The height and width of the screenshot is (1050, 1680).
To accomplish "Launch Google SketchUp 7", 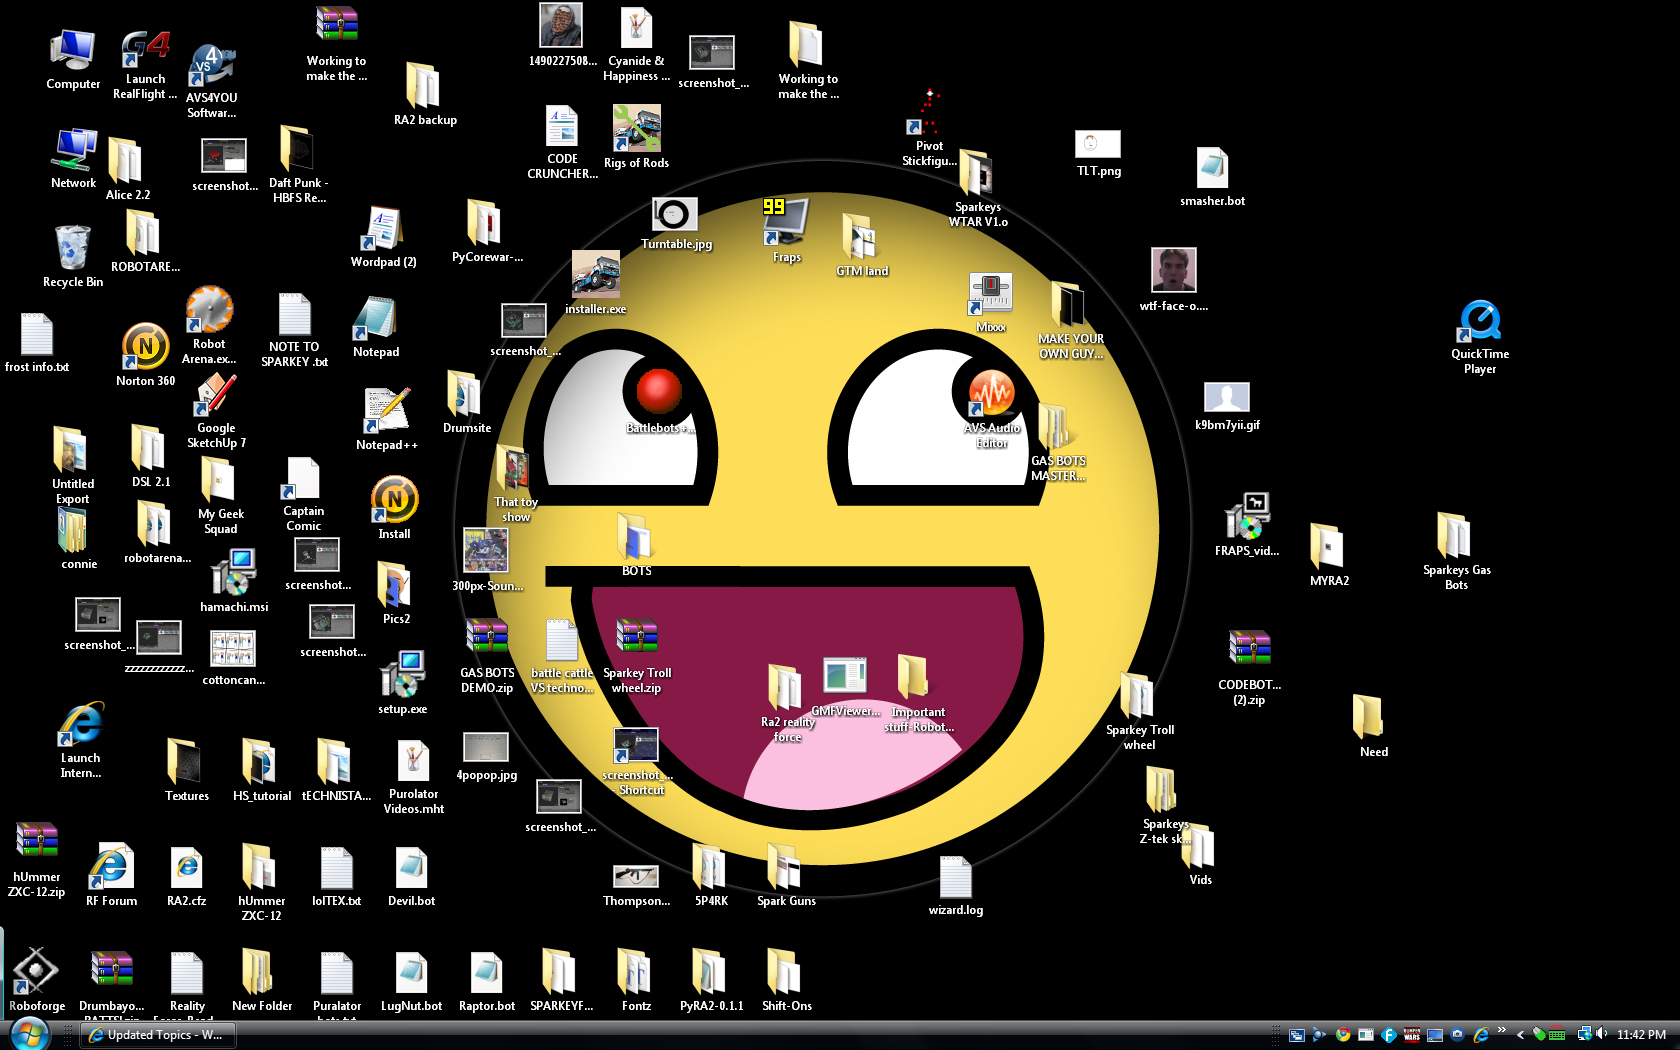I will coord(216,411).
